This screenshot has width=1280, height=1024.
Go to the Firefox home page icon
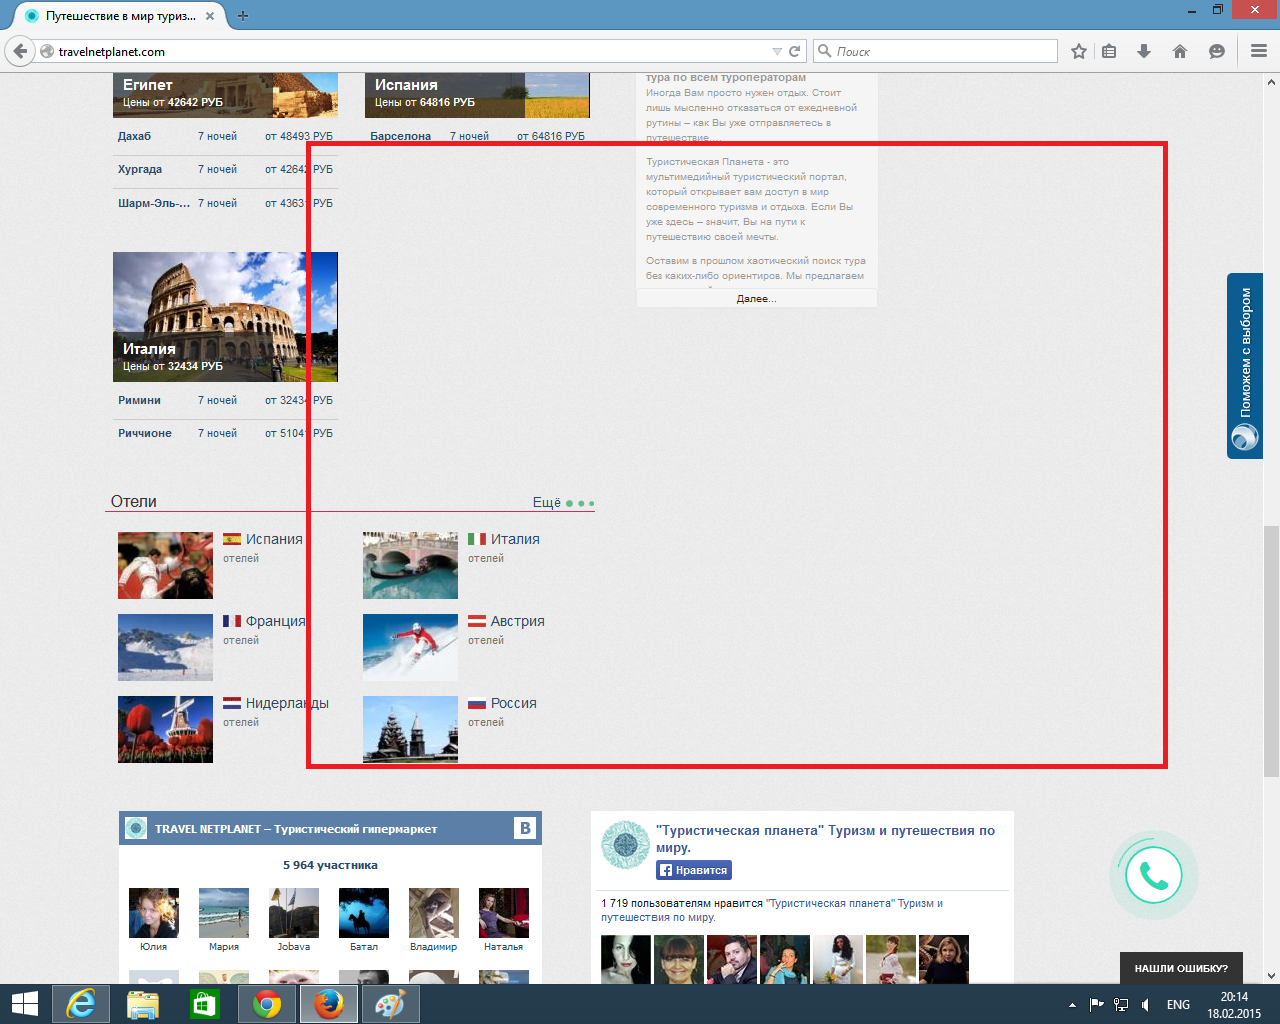click(x=1180, y=51)
